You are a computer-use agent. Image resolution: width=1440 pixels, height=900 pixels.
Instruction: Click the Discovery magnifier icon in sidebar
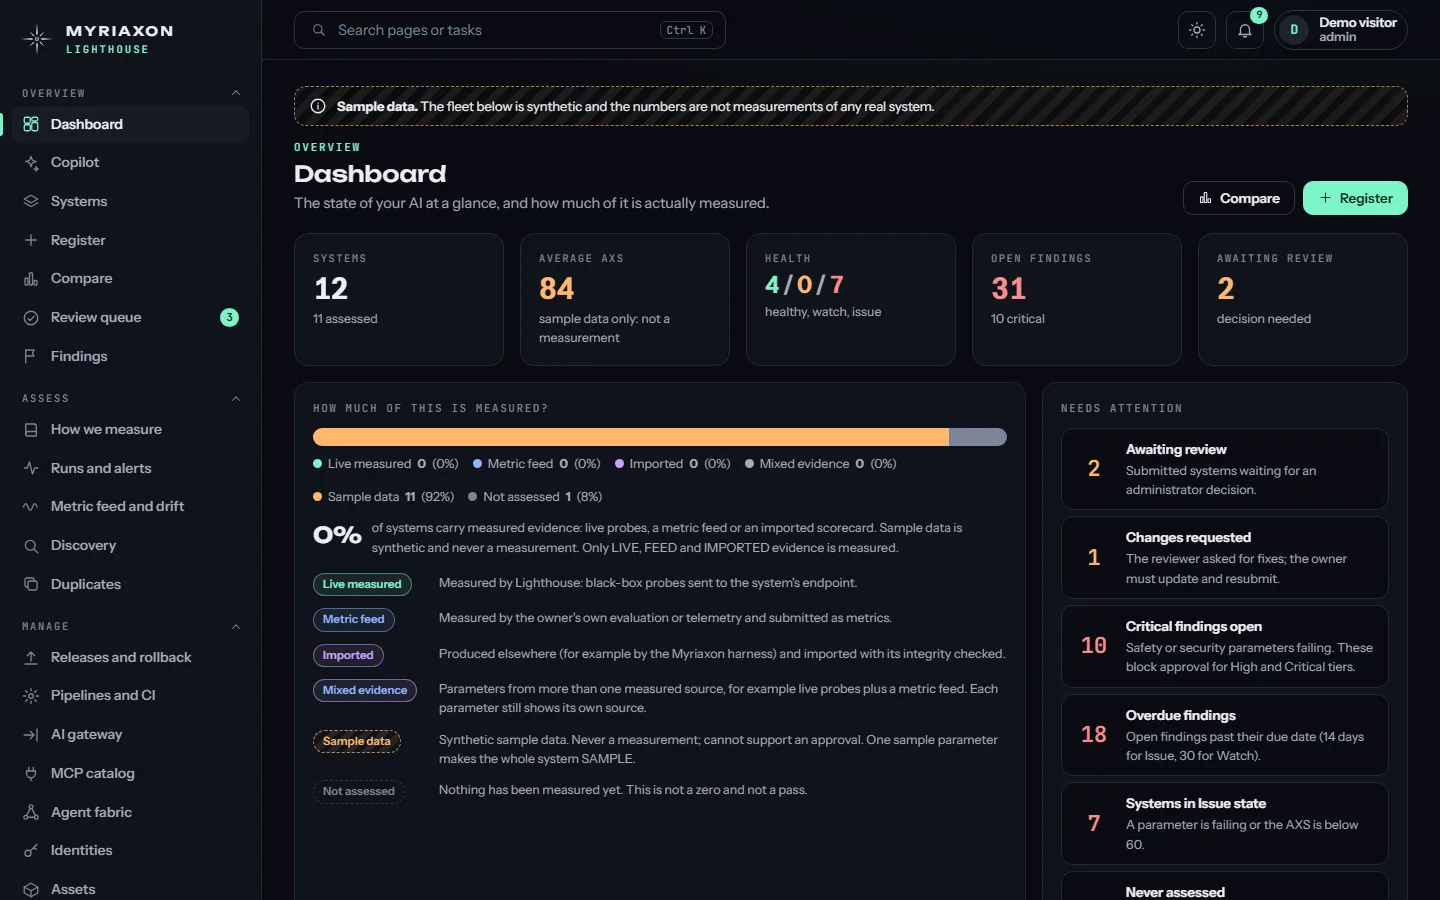[31, 546]
